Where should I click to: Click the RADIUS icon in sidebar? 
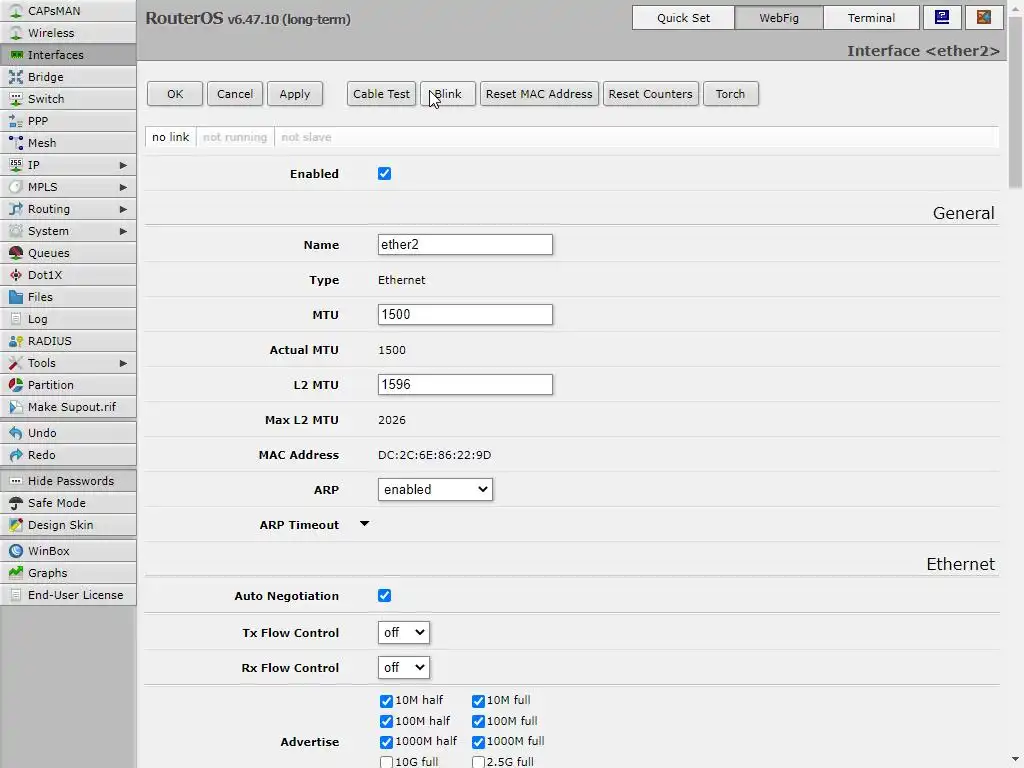pyautogui.click(x=16, y=341)
